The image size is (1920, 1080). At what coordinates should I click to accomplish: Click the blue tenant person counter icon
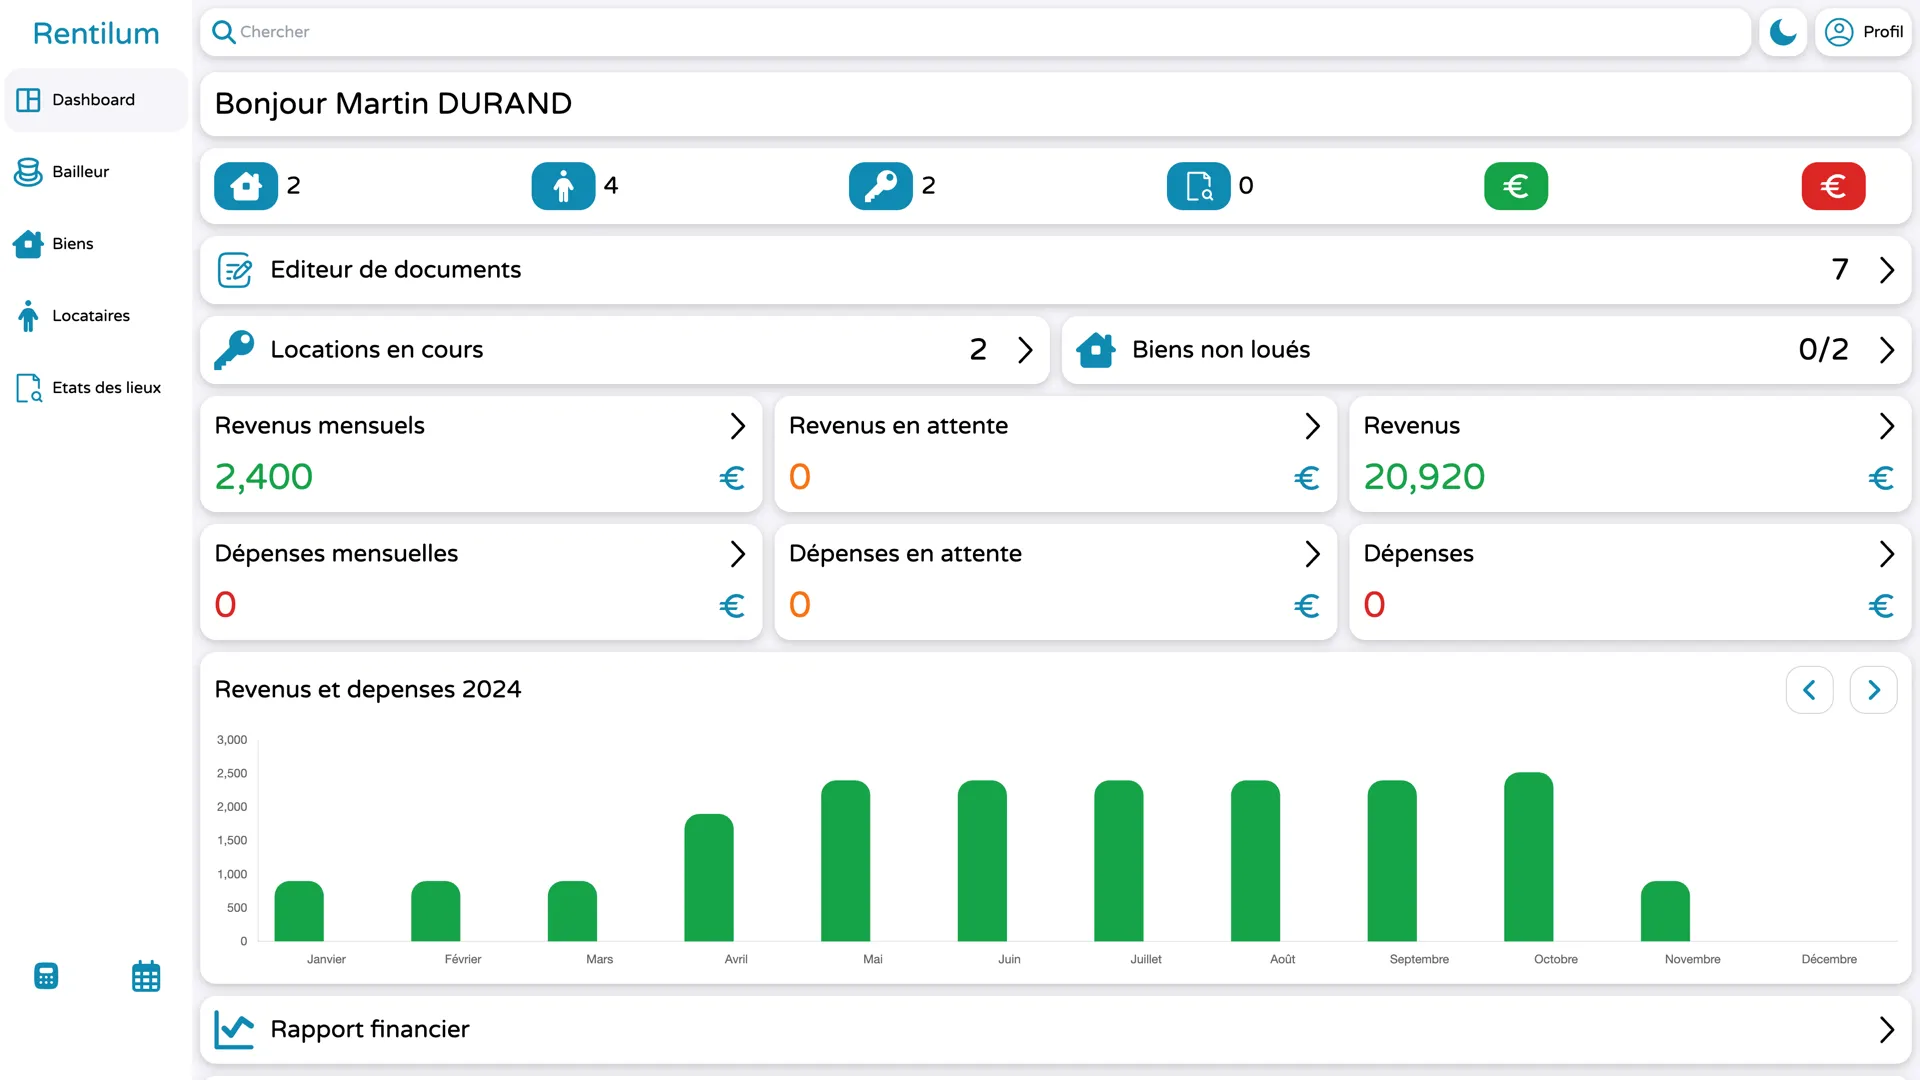click(x=563, y=186)
